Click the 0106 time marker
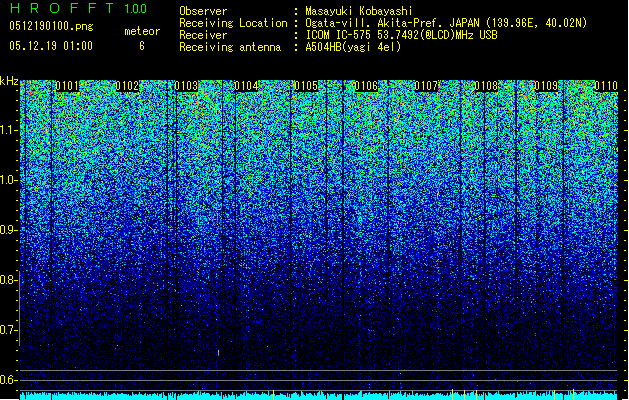The image size is (629, 400). pos(366,86)
